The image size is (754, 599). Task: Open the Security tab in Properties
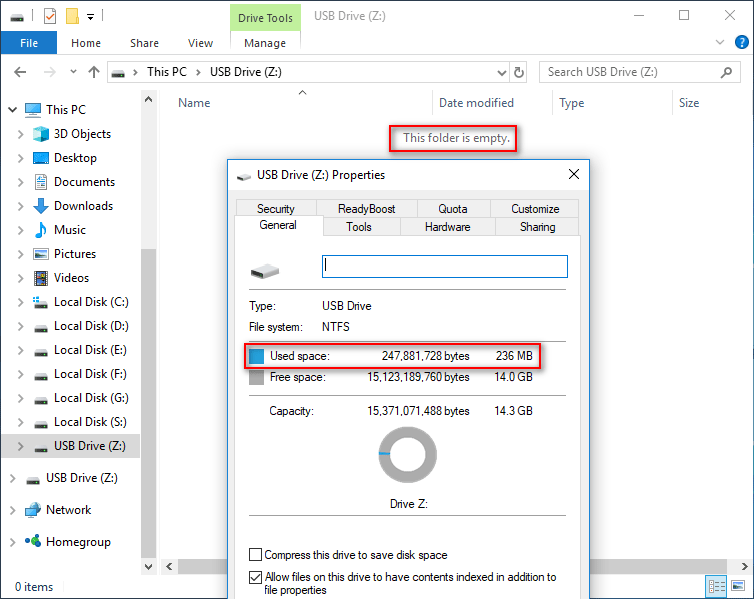click(276, 209)
